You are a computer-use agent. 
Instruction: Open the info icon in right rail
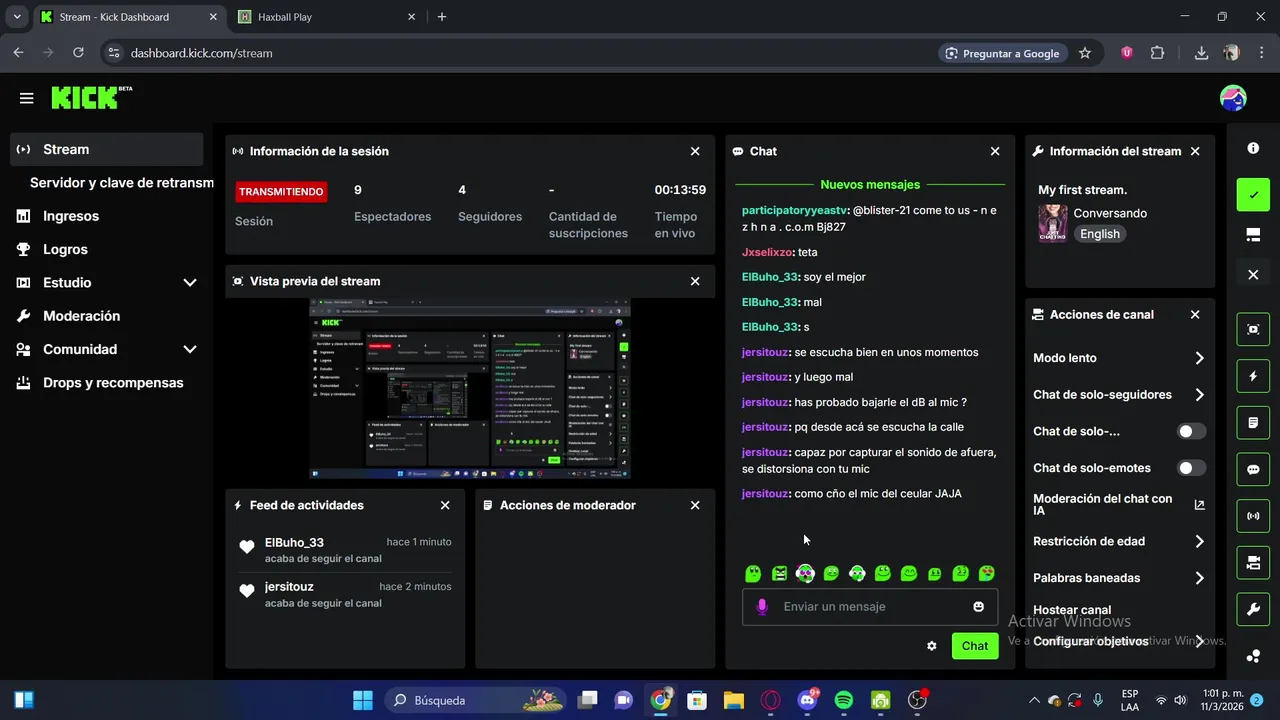(x=1253, y=148)
